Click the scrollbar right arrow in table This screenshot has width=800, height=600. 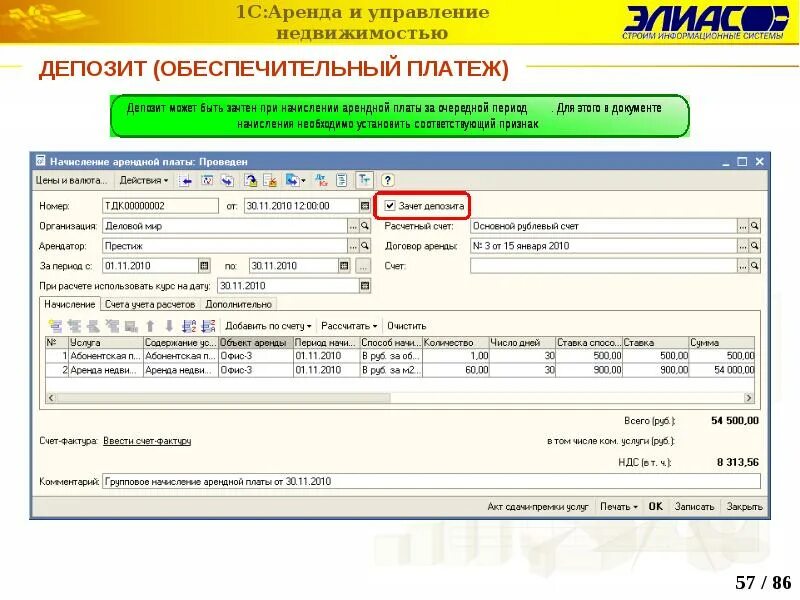748,397
